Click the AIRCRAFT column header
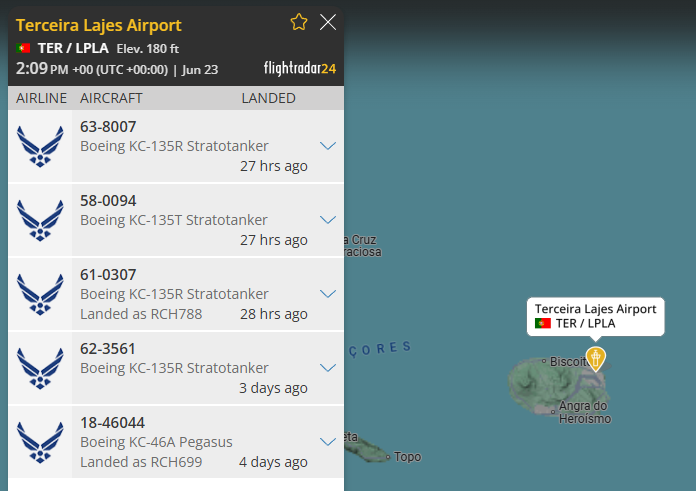The height and width of the screenshot is (491, 696). [x=111, y=98]
